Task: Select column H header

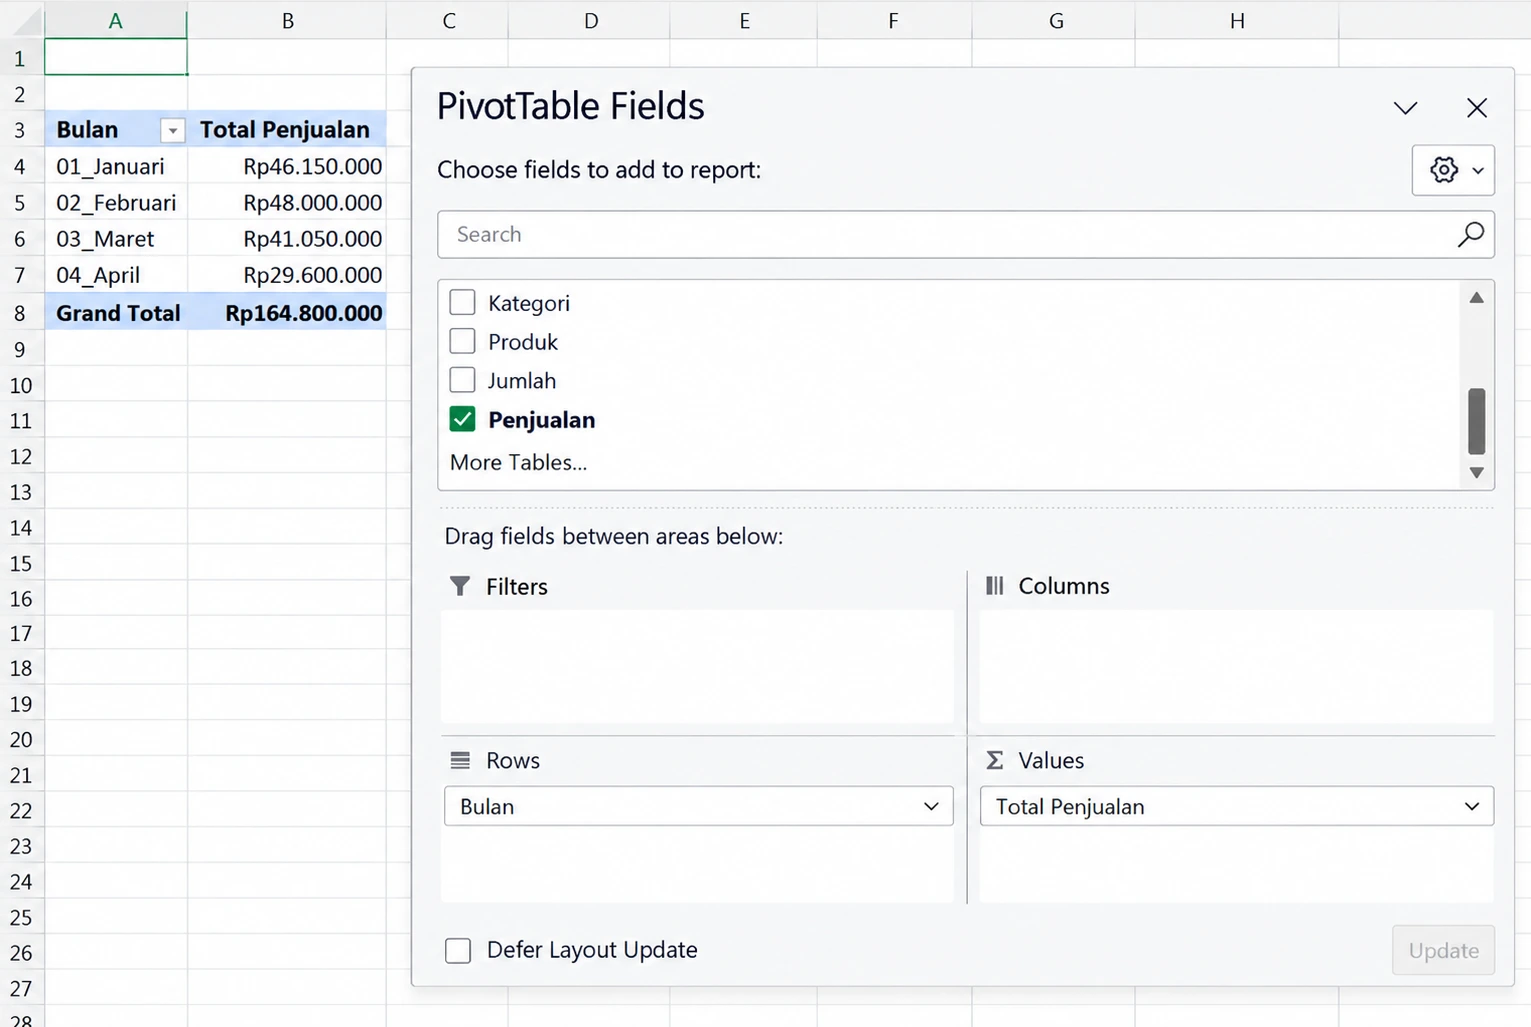Action: click(1237, 20)
